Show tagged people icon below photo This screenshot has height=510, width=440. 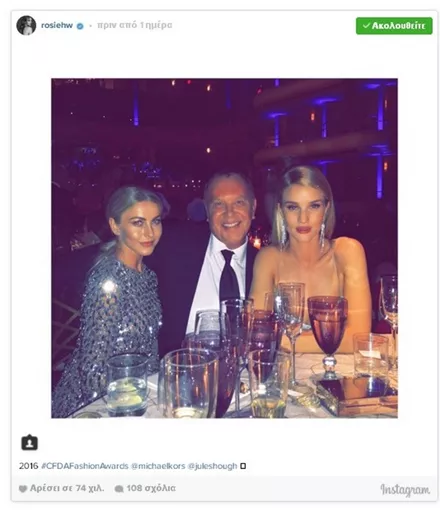(30, 443)
